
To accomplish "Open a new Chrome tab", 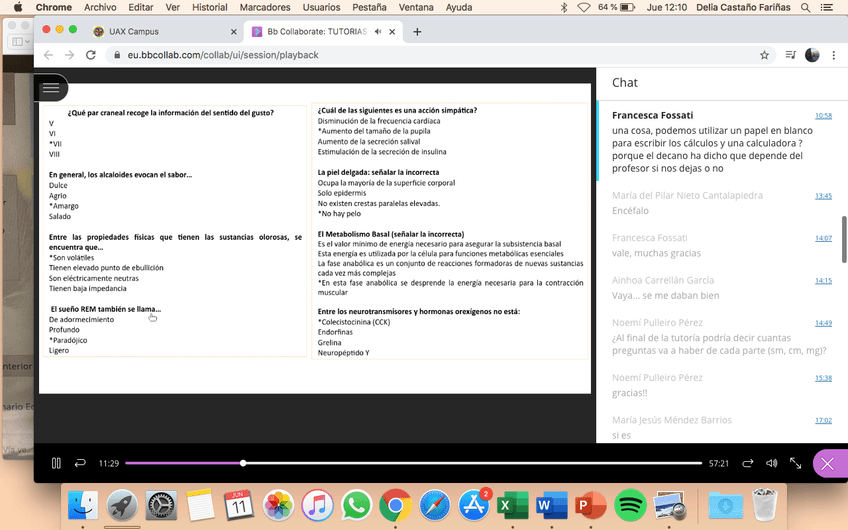I will (x=417, y=32).
